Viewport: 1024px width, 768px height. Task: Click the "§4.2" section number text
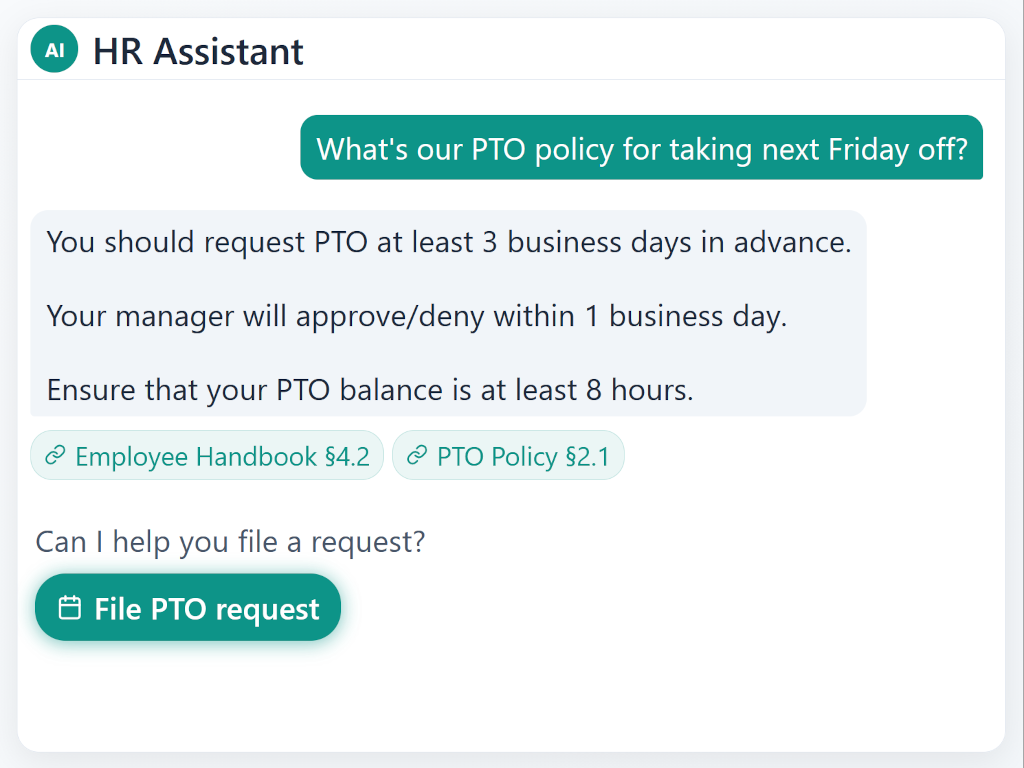click(347, 457)
